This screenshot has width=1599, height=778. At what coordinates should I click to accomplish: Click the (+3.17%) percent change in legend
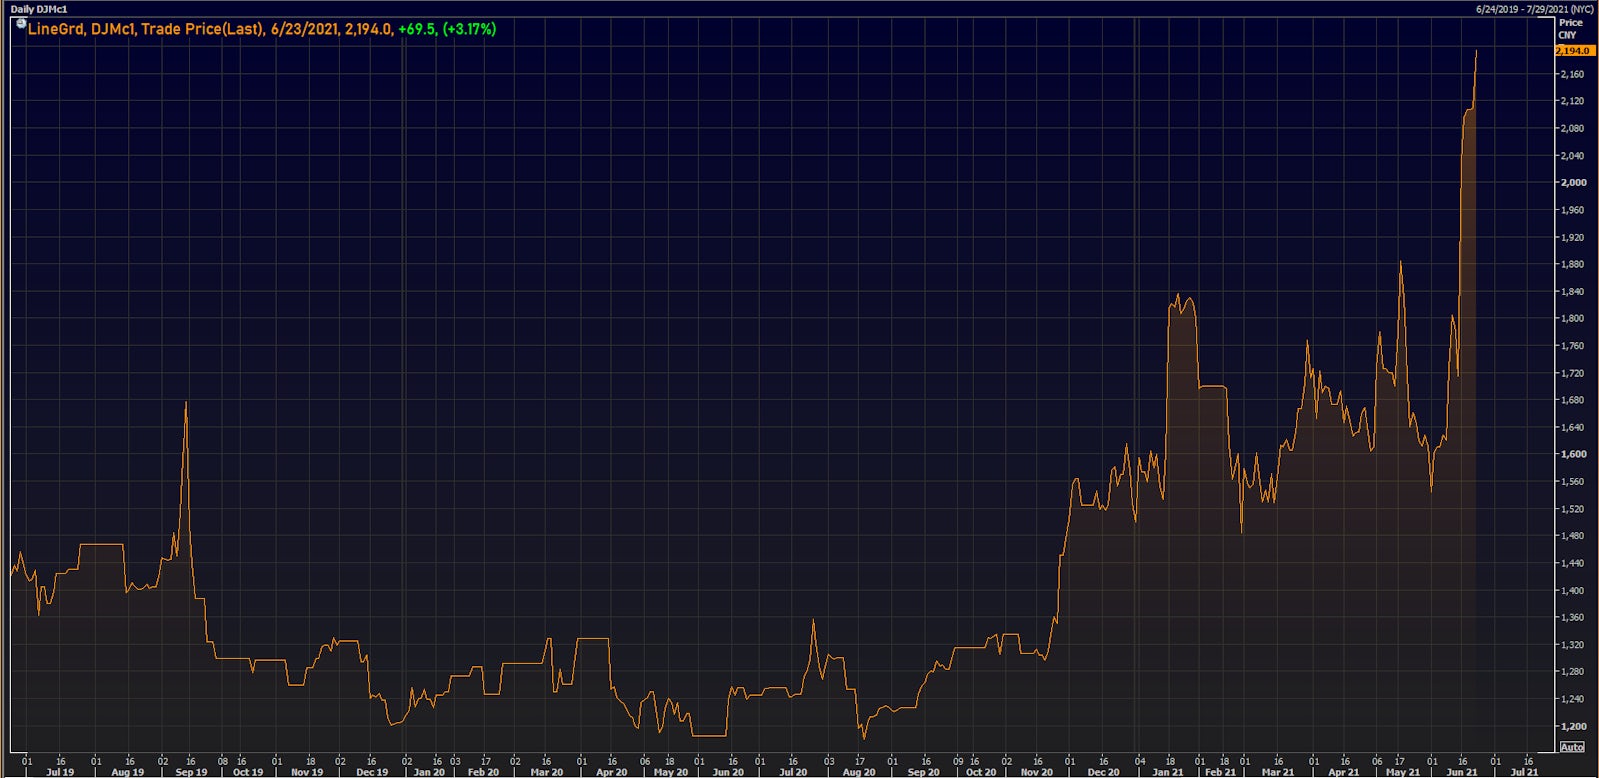point(469,29)
